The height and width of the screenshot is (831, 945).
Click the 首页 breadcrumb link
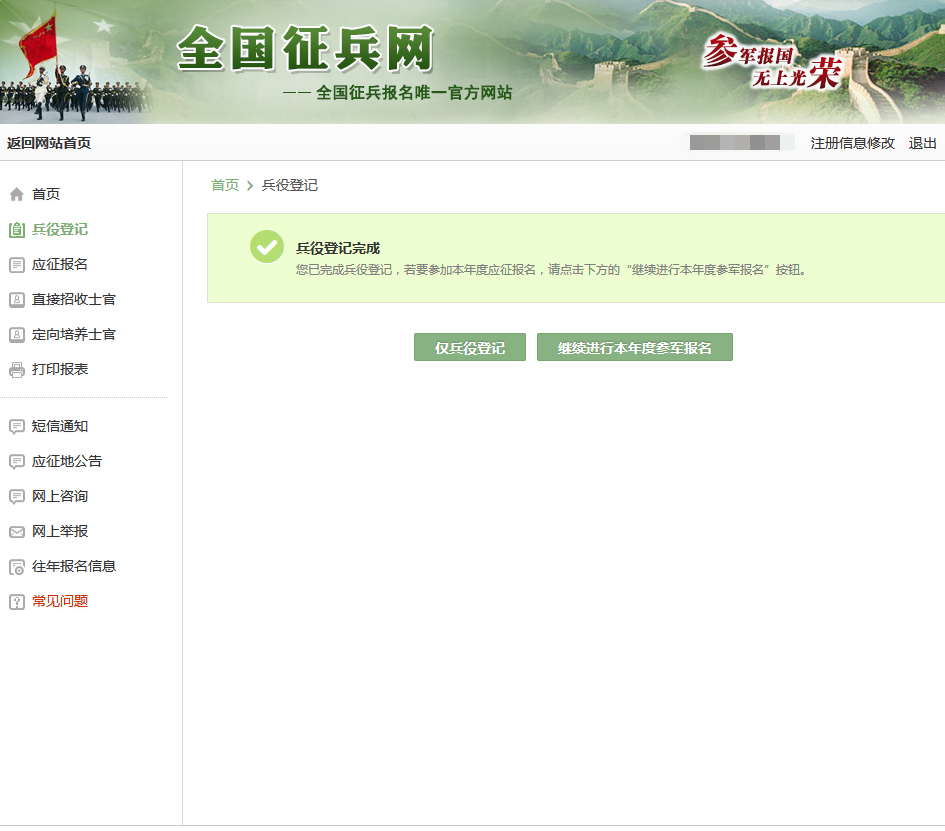[225, 185]
